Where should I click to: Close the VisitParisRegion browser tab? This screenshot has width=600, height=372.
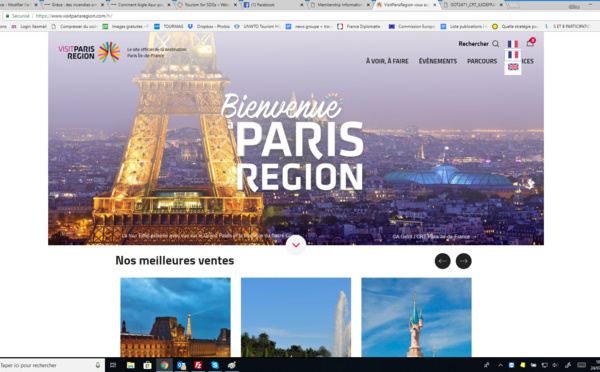pos(434,5)
